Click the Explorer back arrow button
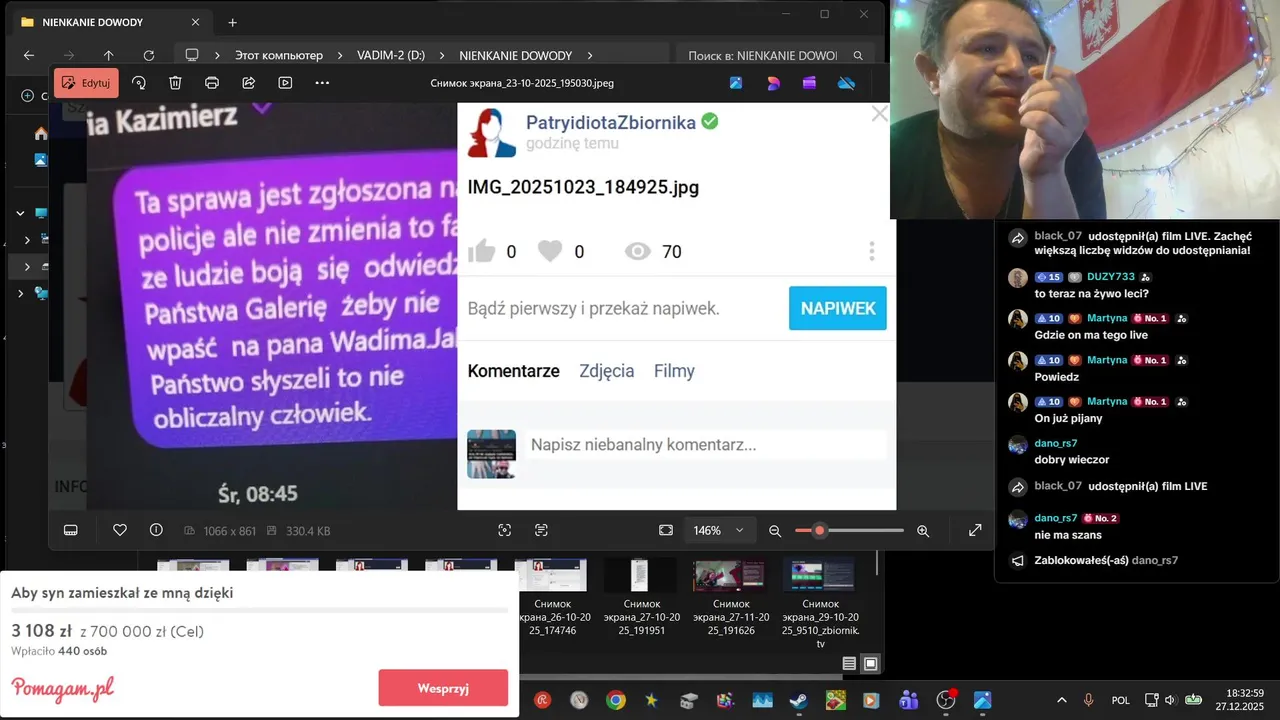The width and height of the screenshot is (1280, 720). click(x=28, y=55)
